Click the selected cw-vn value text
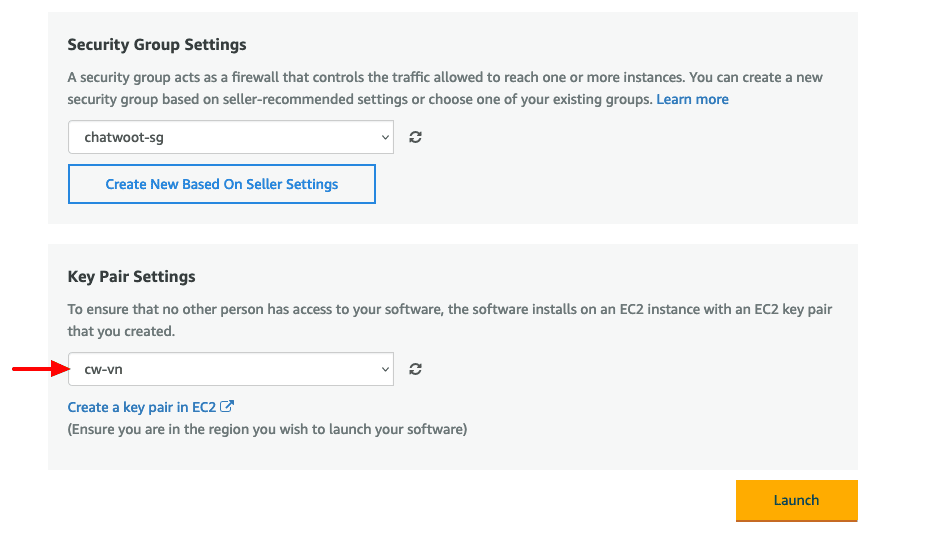The image size is (931, 538). coord(104,369)
